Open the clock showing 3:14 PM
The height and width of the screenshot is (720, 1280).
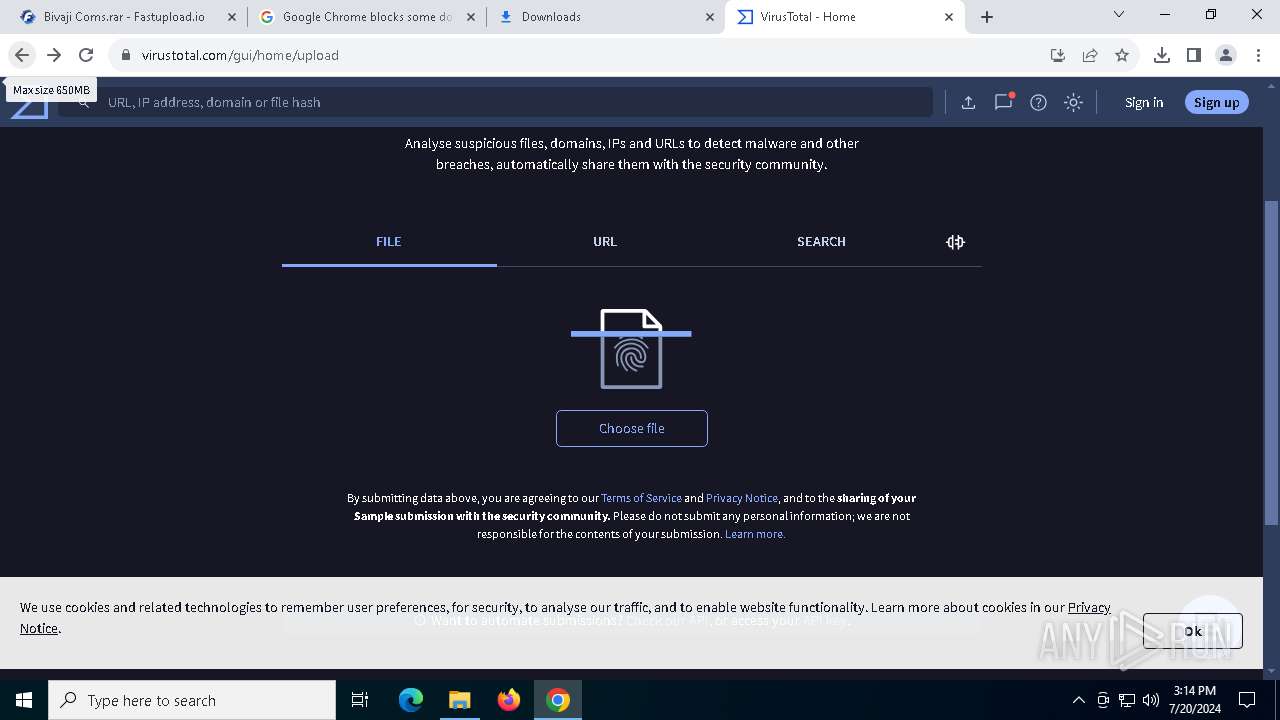[1194, 700]
